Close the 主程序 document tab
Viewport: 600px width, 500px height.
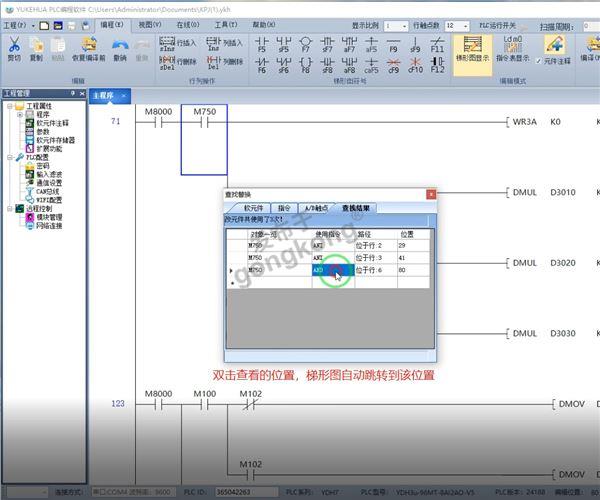[x=123, y=96]
